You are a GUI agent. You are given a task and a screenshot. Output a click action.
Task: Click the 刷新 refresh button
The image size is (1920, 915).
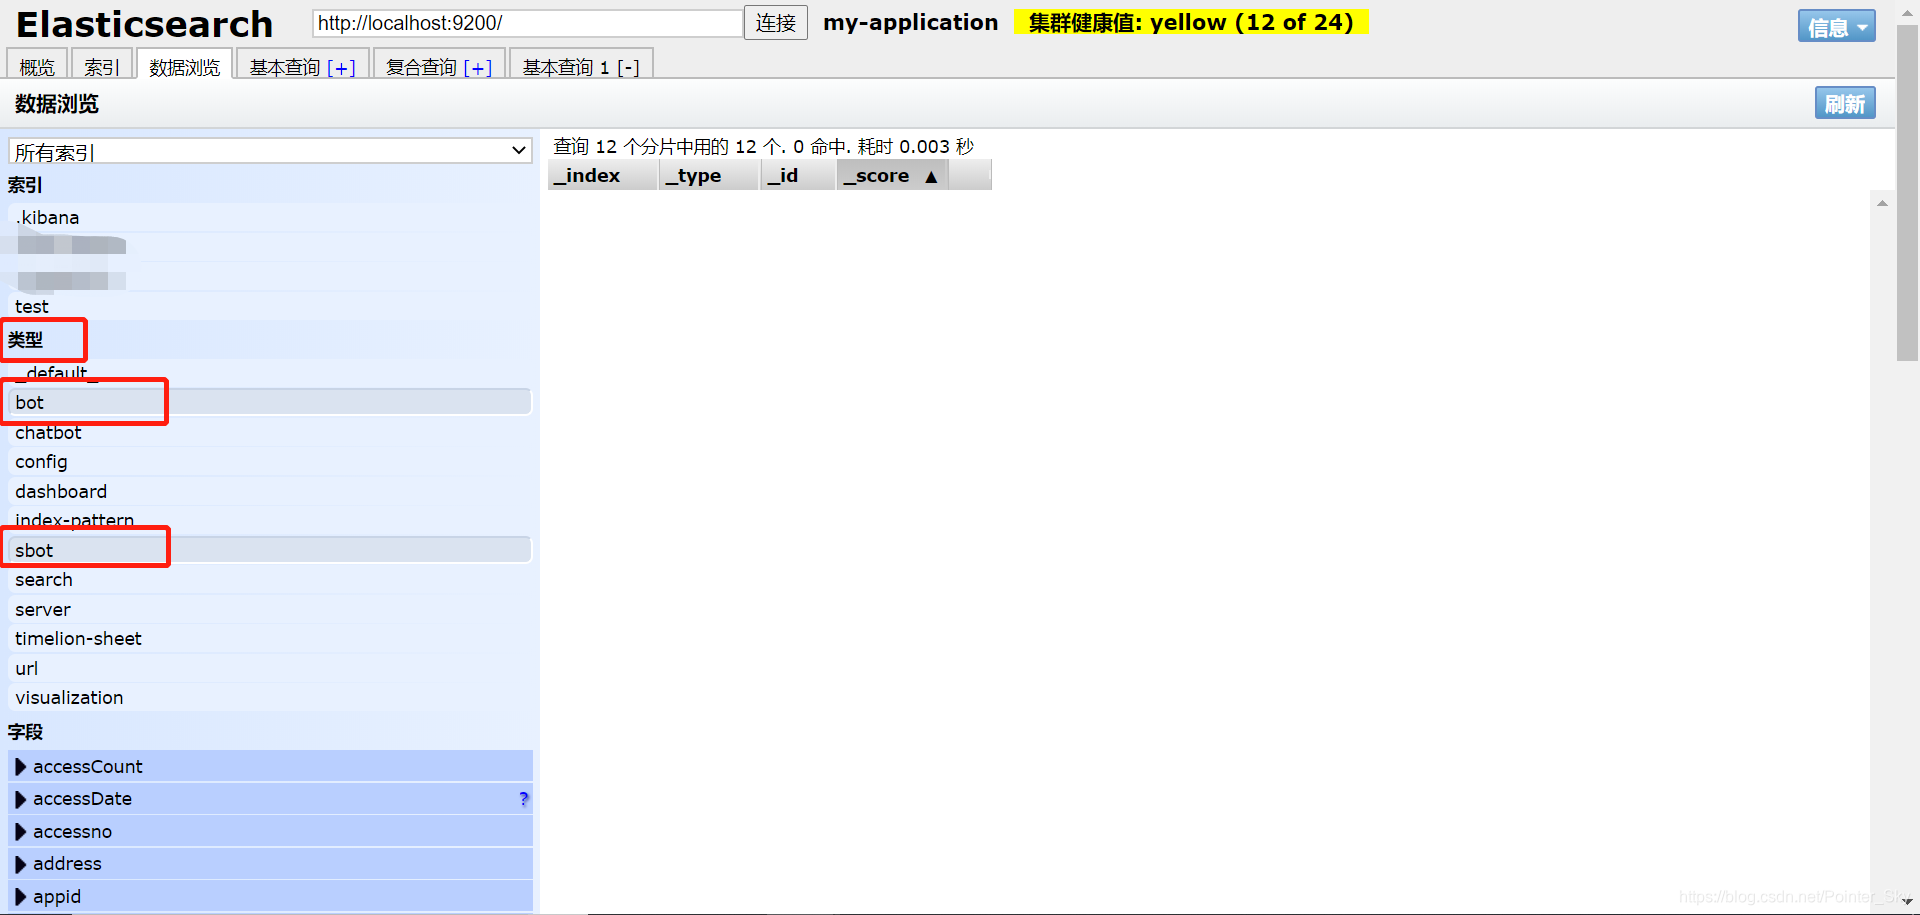click(x=1845, y=103)
